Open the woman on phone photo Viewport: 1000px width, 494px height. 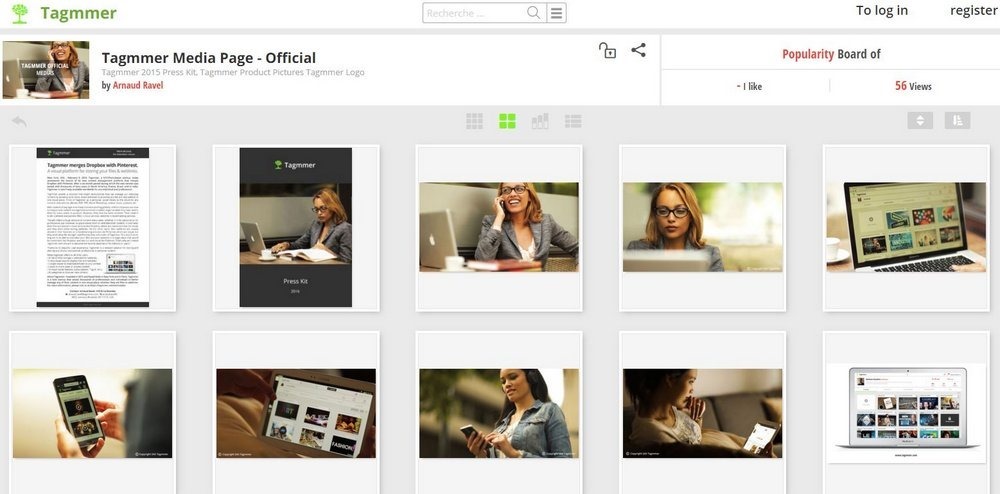tap(499, 227)
